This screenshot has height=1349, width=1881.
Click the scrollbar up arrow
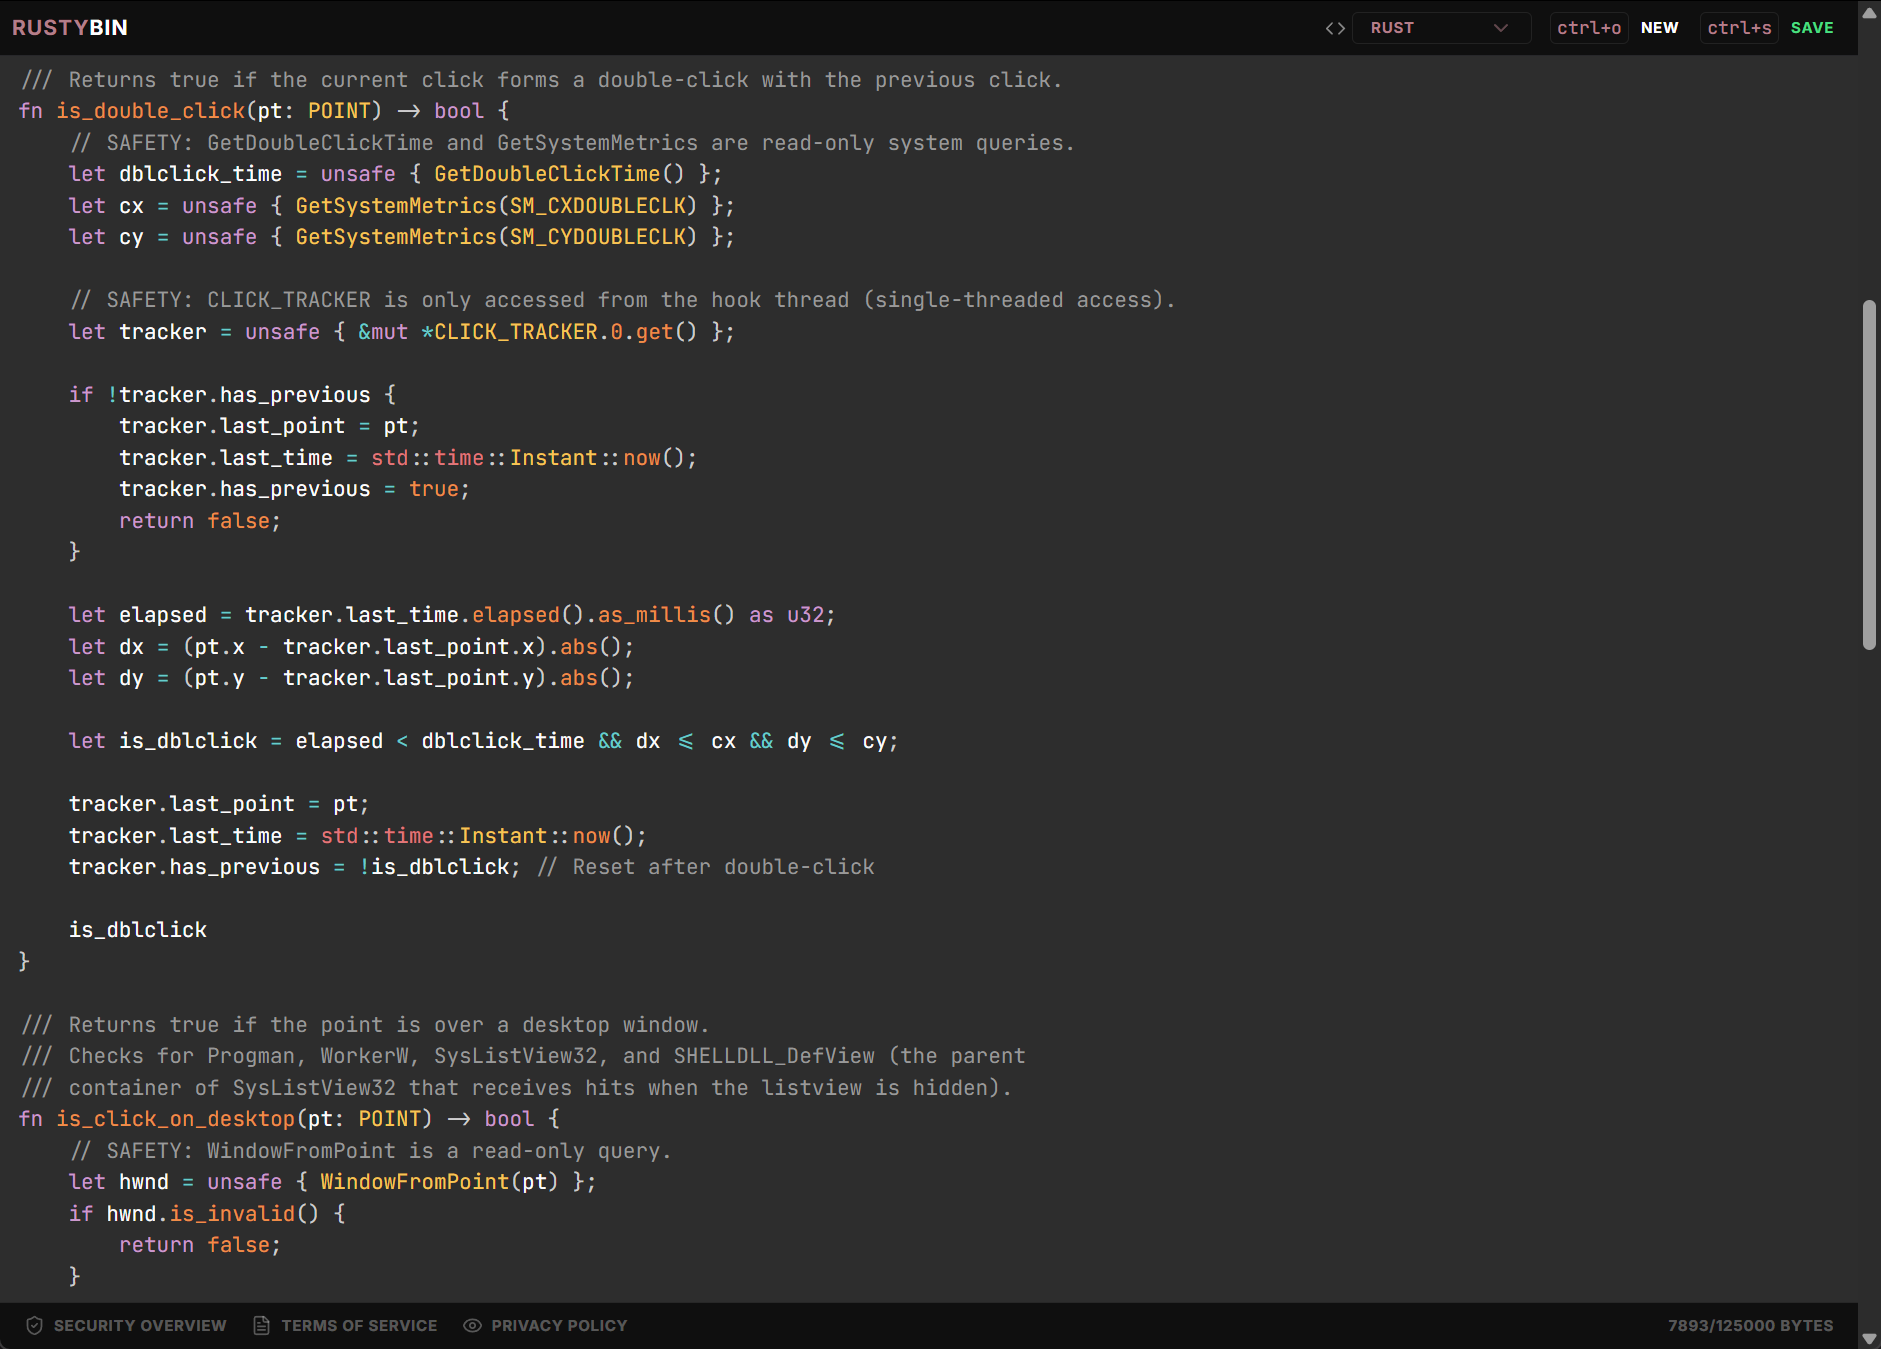click(x=1869, y=13)
